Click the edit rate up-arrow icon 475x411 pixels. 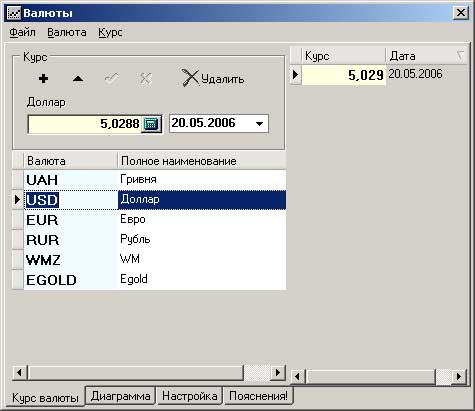coord(78,79)
